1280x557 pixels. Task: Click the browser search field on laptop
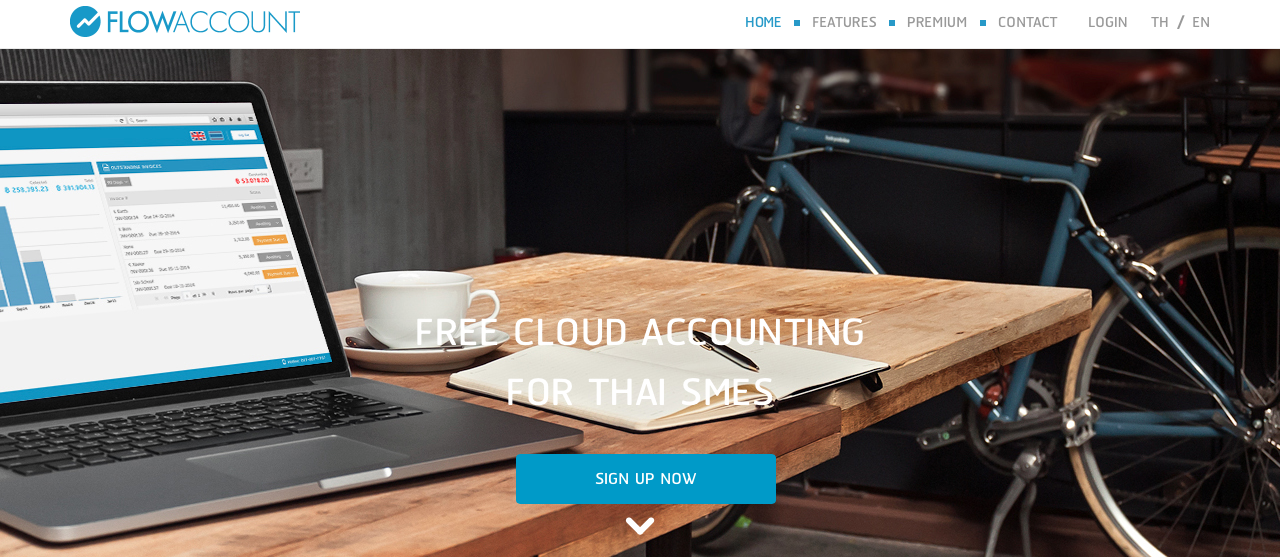[168, 120]
